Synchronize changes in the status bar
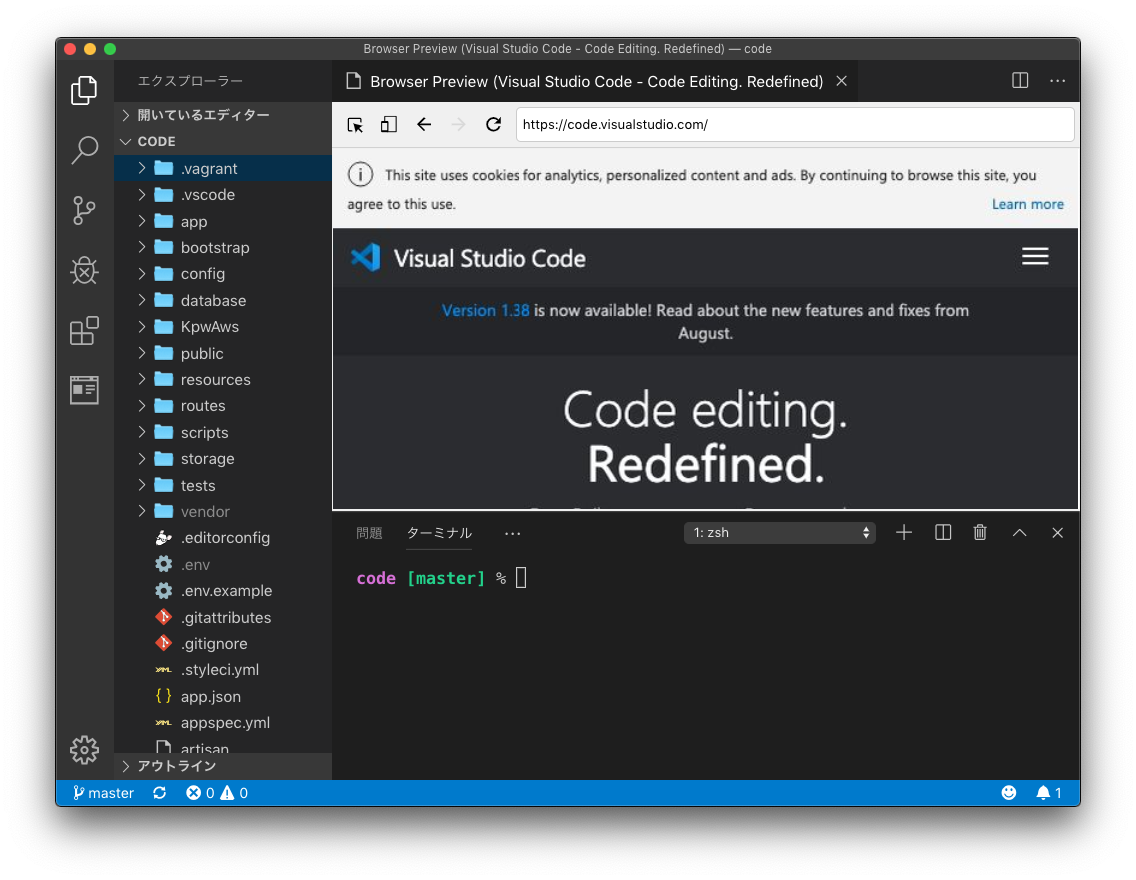The height and width of the screenshot is (880, 1136). tap(159, 793)
